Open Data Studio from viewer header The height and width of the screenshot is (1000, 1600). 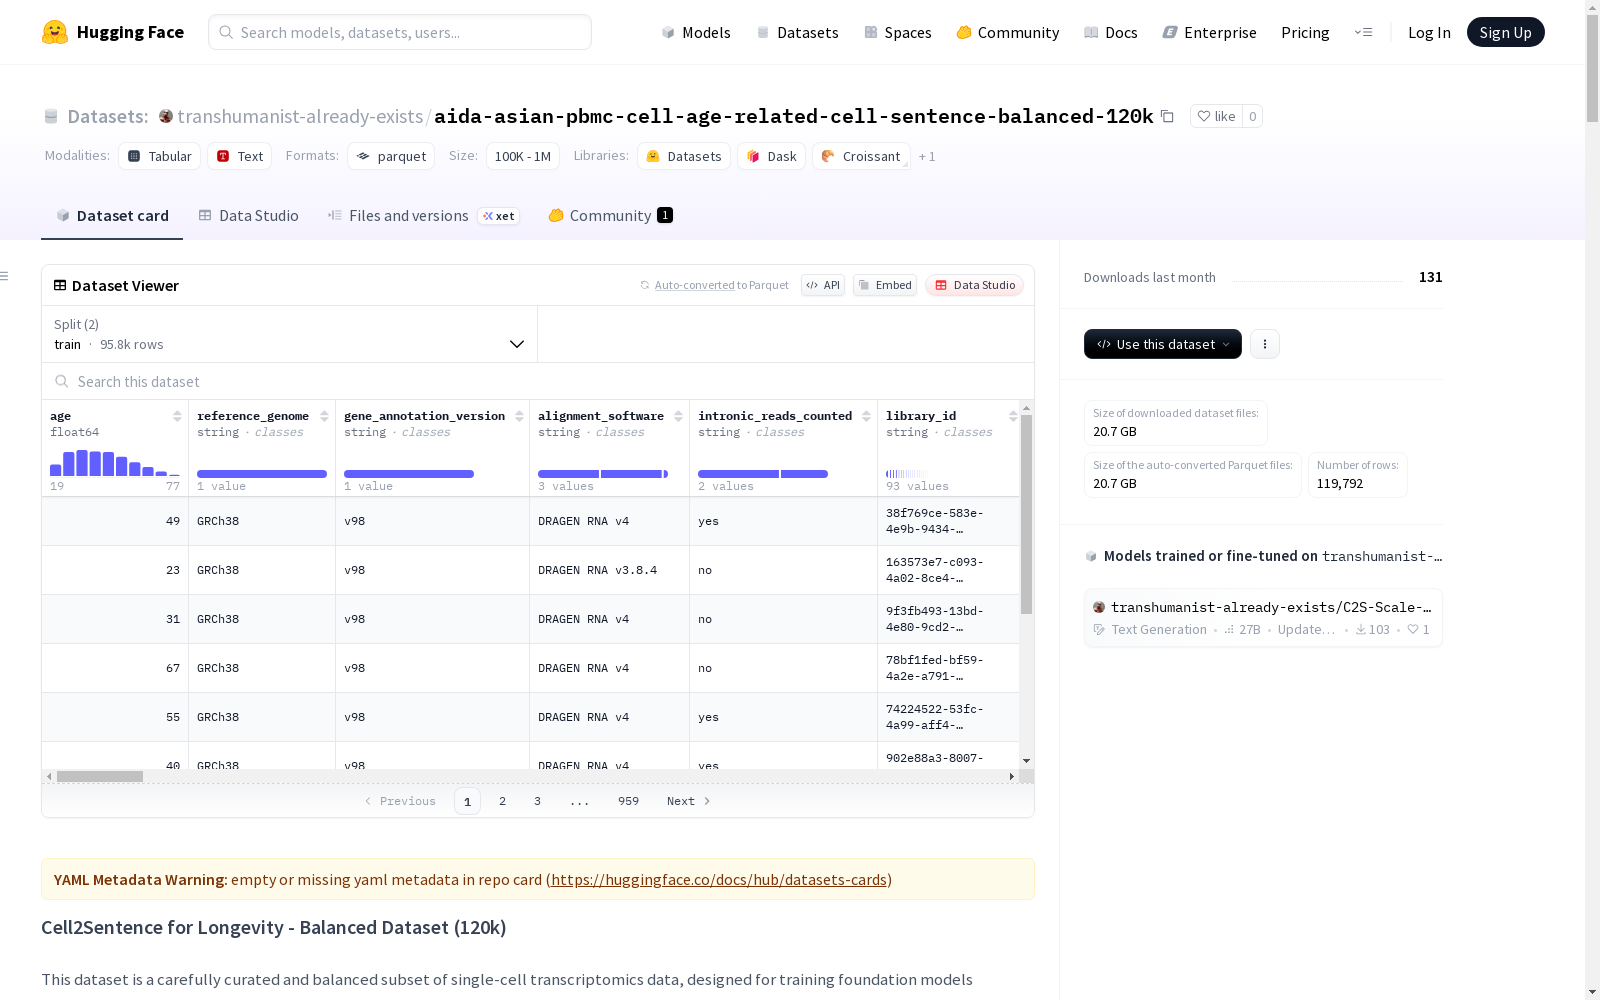(975, 285)
